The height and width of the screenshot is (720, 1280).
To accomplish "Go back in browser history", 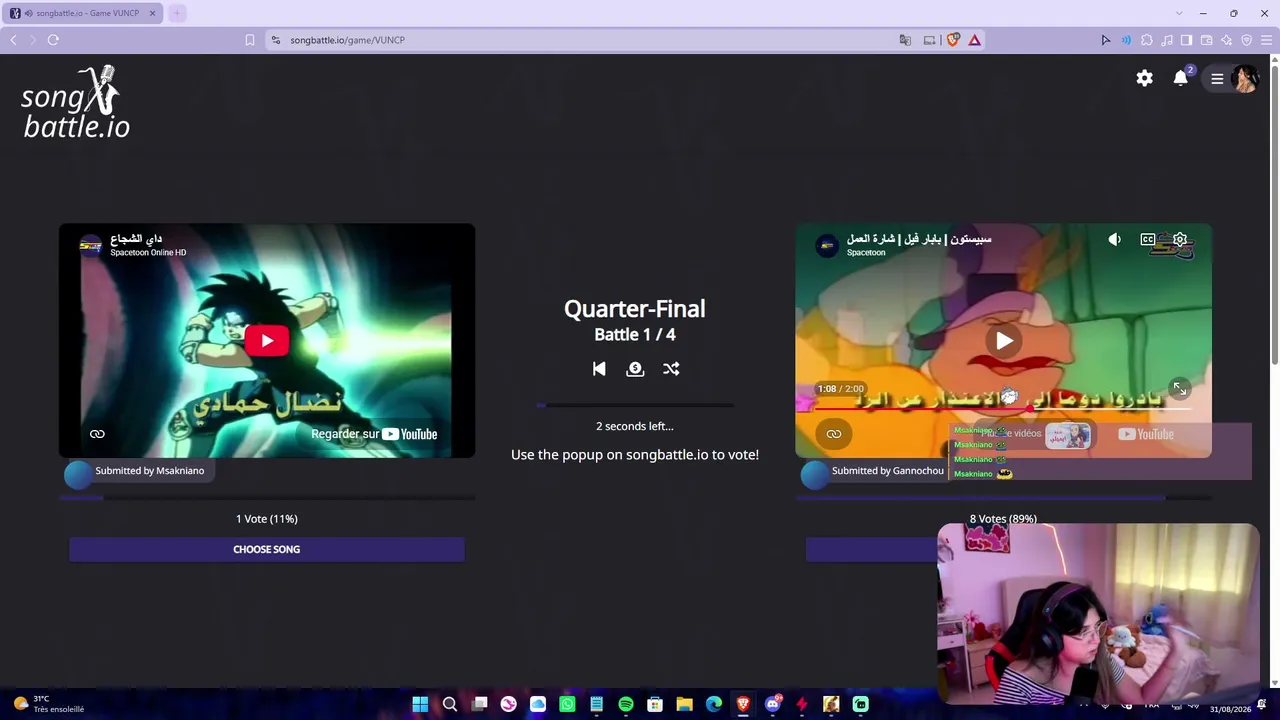I will click(13, 40).
